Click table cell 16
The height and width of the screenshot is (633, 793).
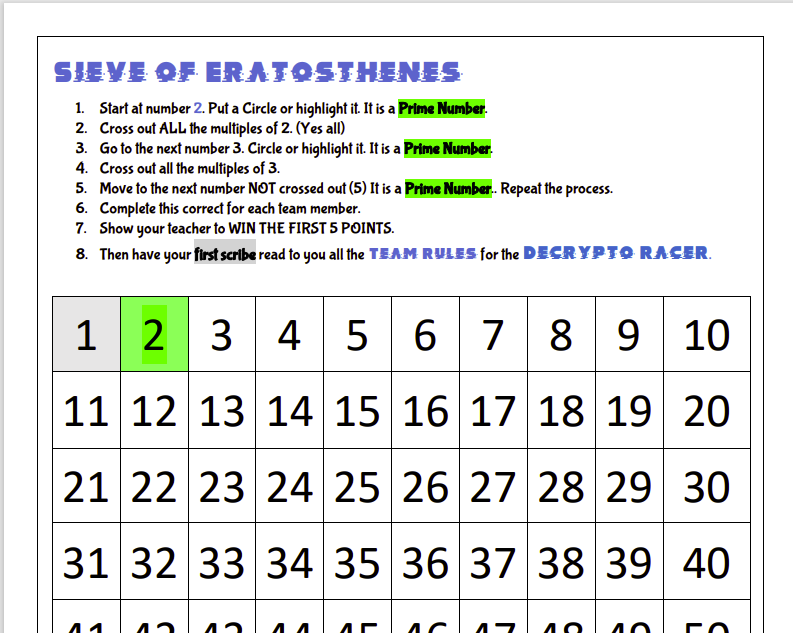425,410
